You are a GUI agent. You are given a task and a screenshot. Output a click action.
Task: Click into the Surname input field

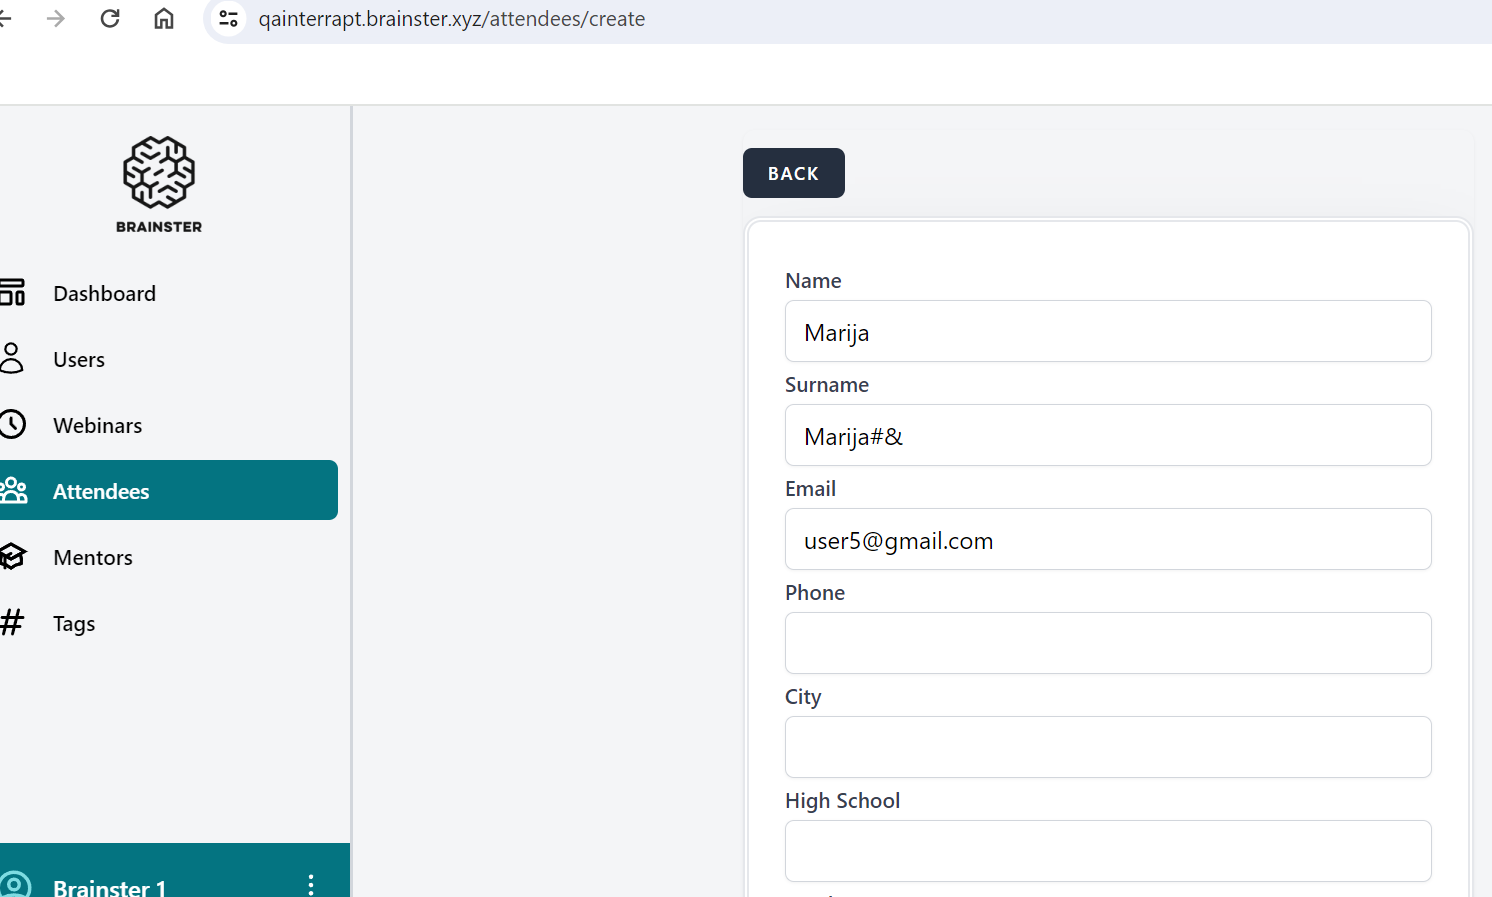[x=1107, y=436]
